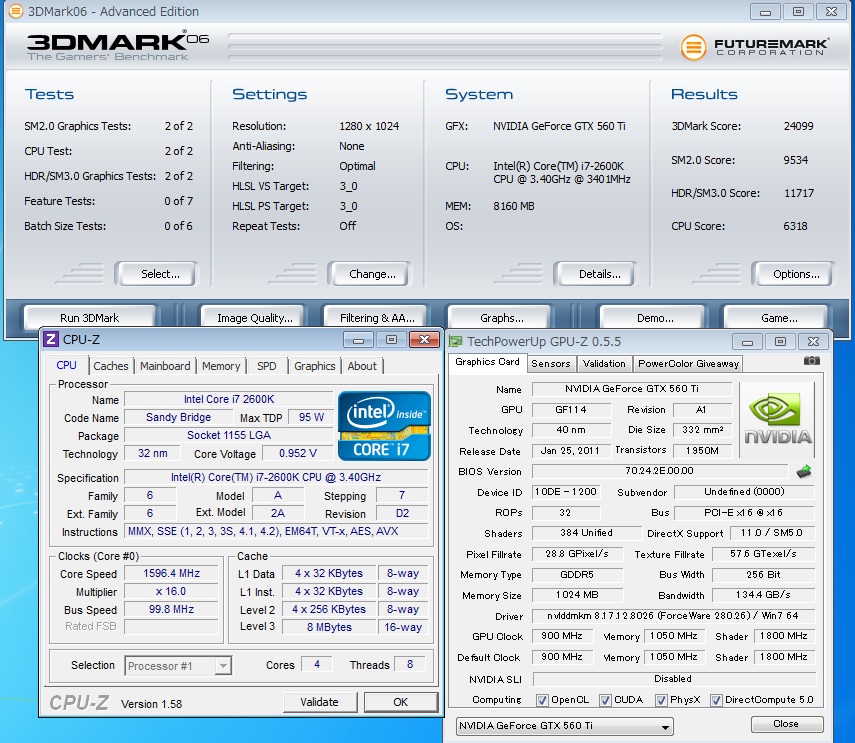The width and height of the screenshot is (855, 743).
Task: Open the Sensors tab in GPU-Z
Action: pos(551,363)
